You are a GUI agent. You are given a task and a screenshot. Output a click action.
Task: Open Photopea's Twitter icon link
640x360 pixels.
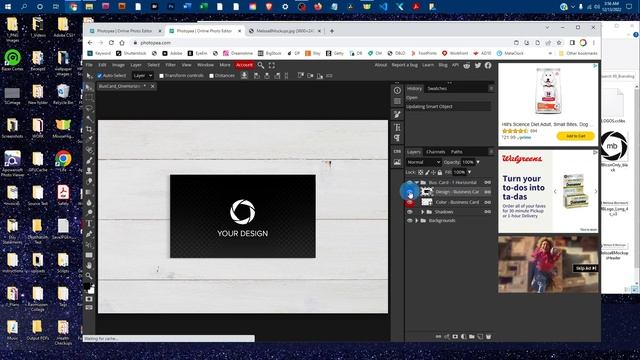pos(478,65)
